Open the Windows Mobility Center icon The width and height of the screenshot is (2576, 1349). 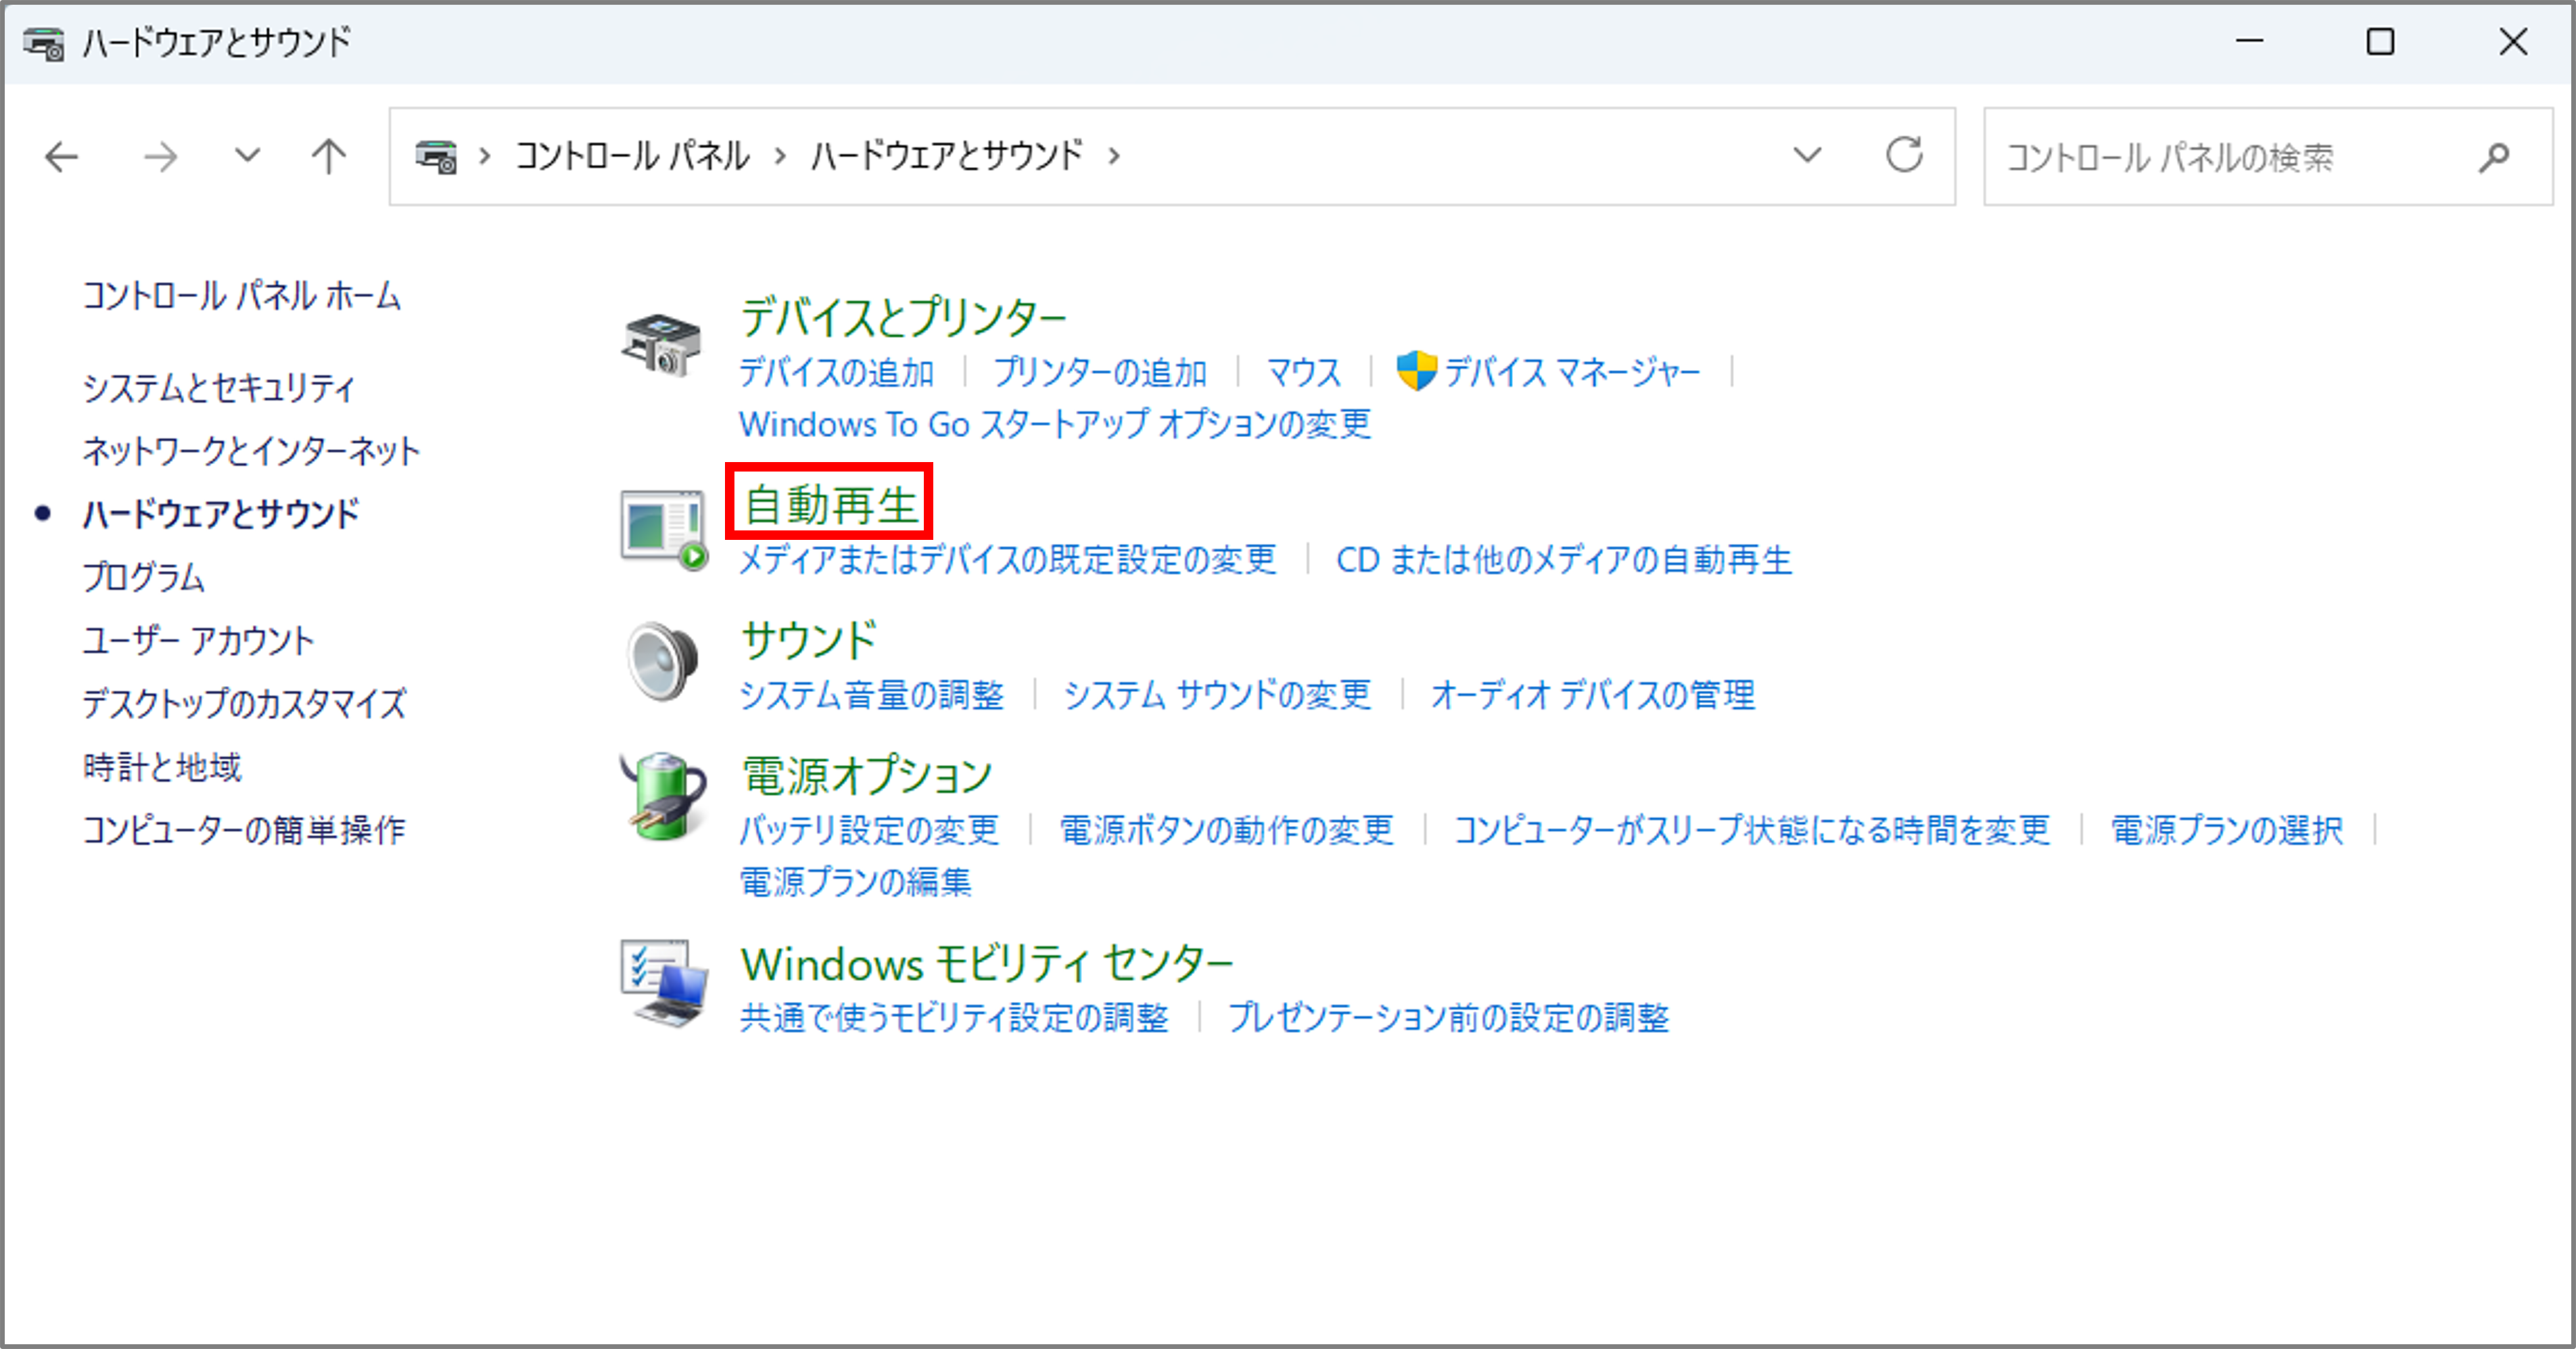[x=664, y=983]
